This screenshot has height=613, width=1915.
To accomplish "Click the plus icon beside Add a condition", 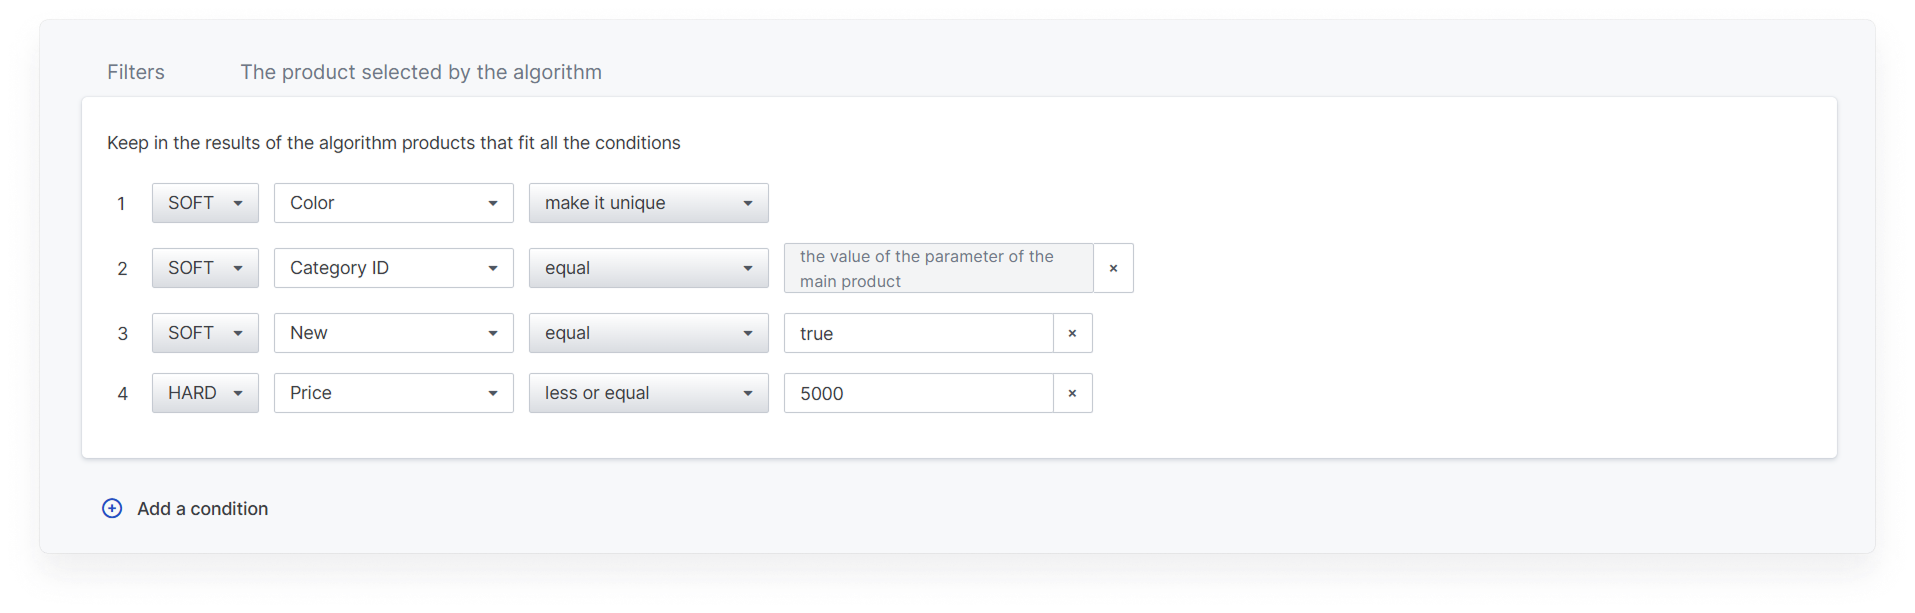I will point(112,508).
